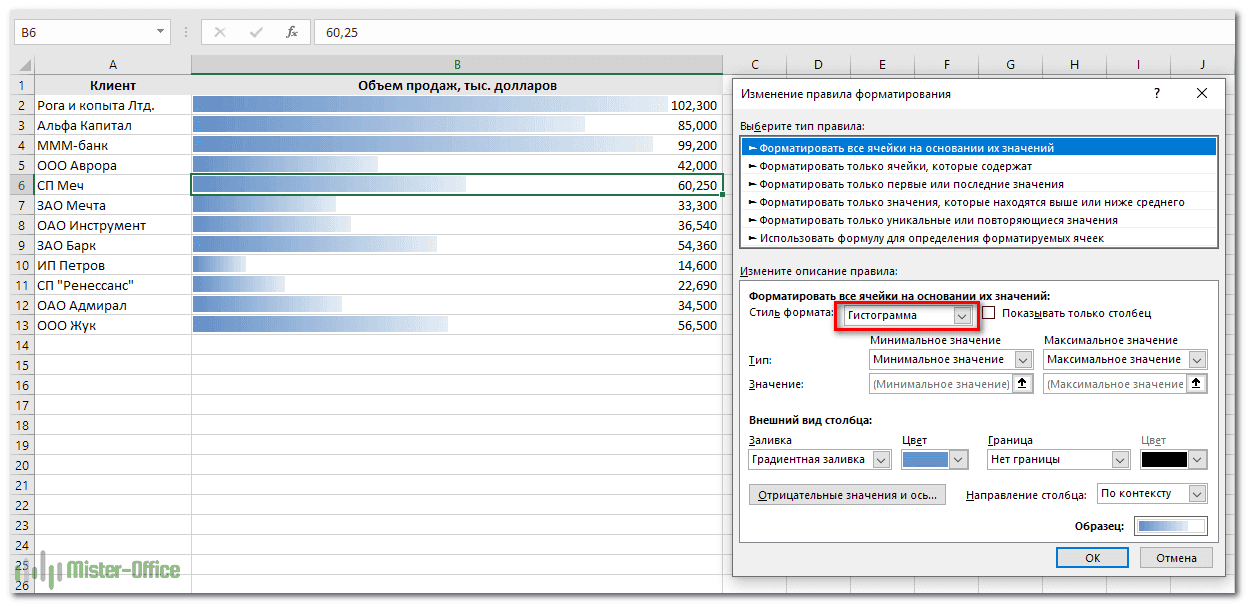Image resolution: width=1246 pixels, height=604 pixels.
Task: Click the dialog help question mark
Action: [x=1157, y=93]
